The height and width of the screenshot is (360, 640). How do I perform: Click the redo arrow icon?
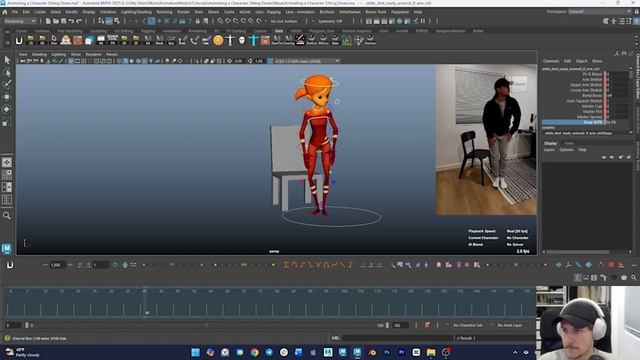coord(79,21)
